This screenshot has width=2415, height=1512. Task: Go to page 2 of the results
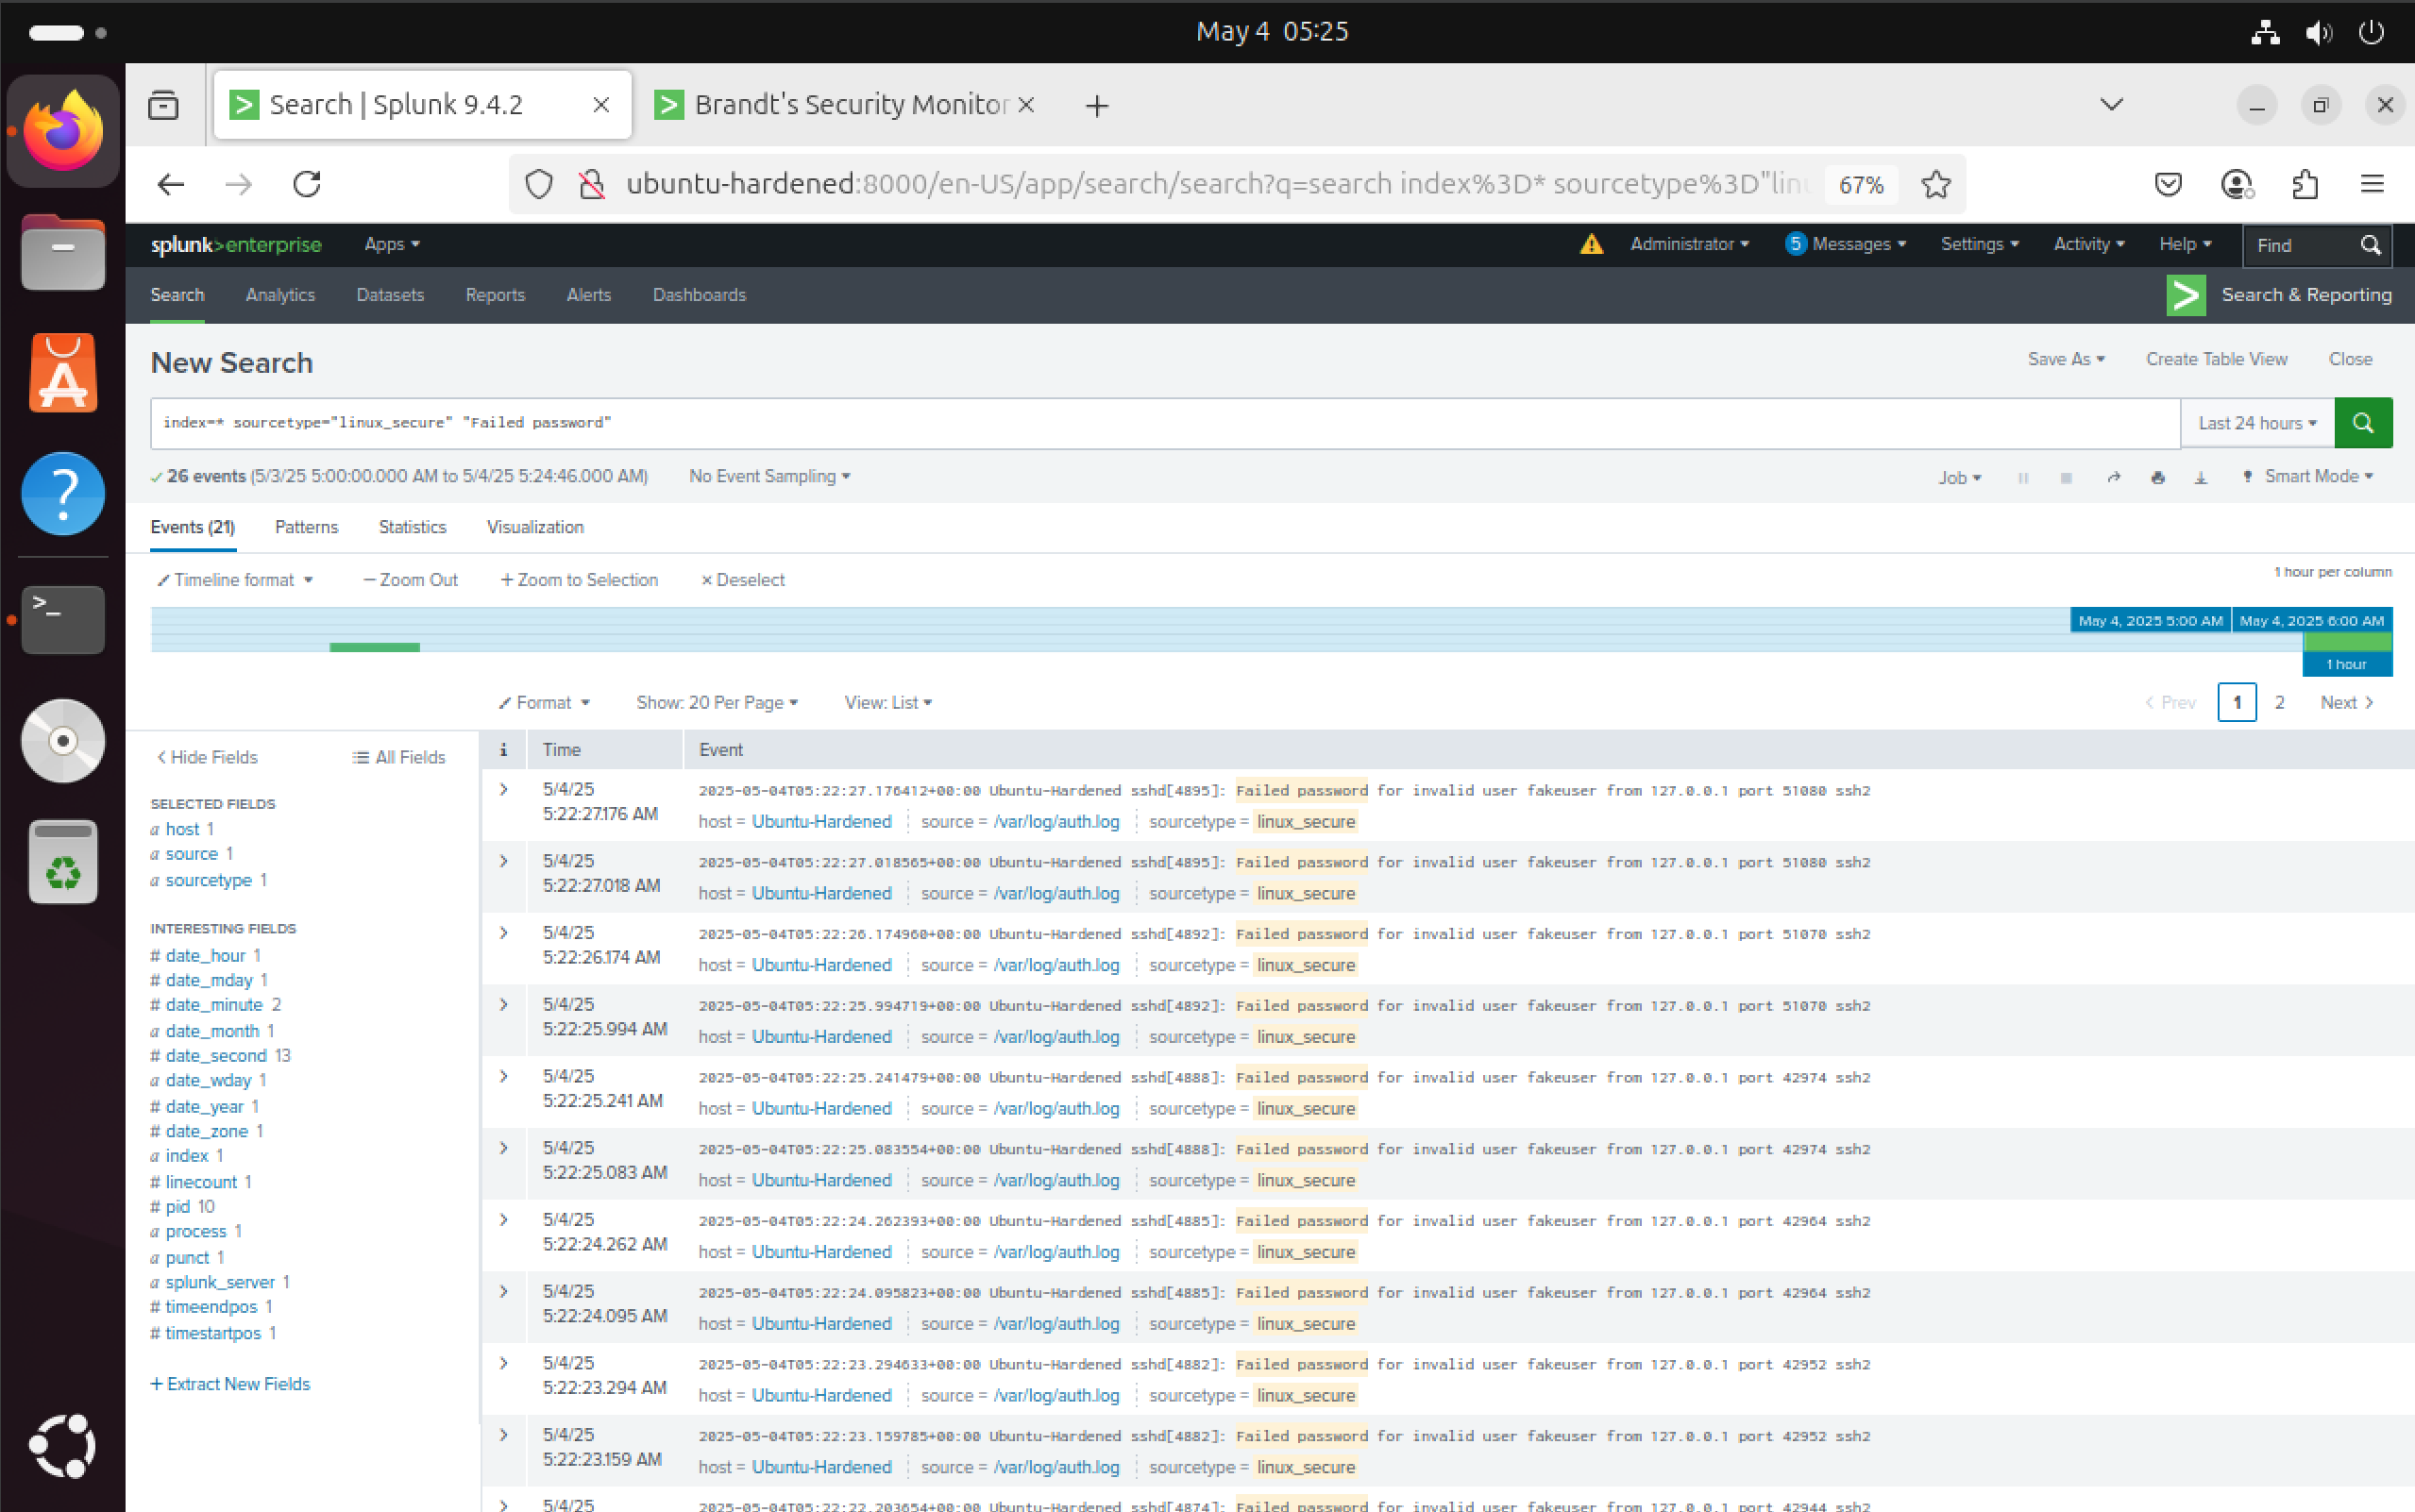coord(2279,702)
